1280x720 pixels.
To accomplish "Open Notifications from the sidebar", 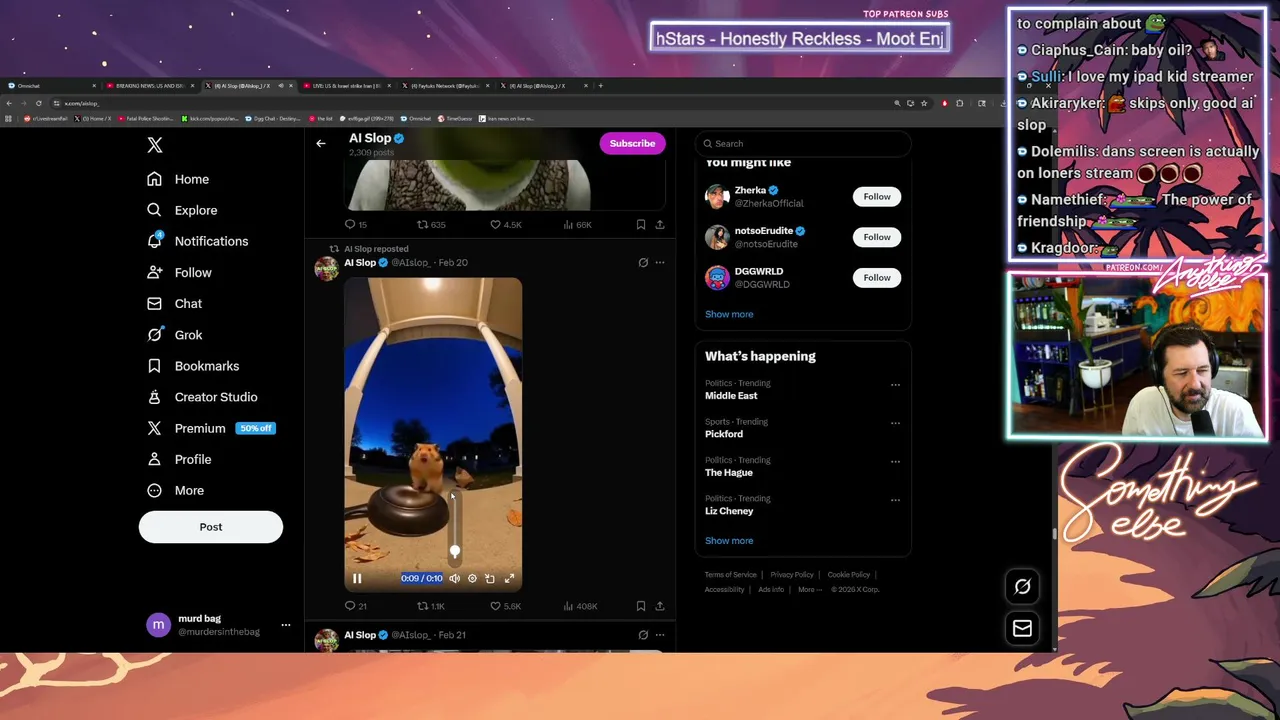I will (198, 241).
